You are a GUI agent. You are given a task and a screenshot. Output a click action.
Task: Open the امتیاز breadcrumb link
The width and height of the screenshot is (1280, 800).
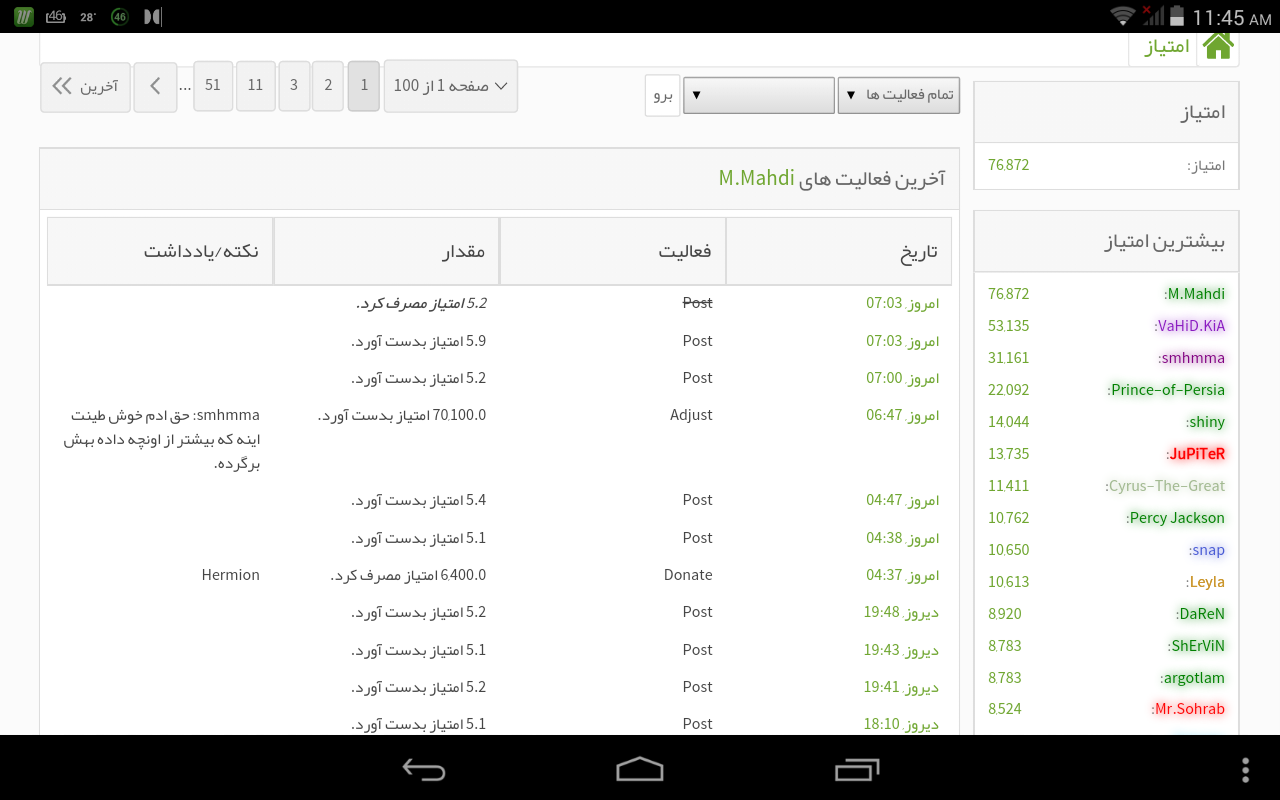point(1167,47)
